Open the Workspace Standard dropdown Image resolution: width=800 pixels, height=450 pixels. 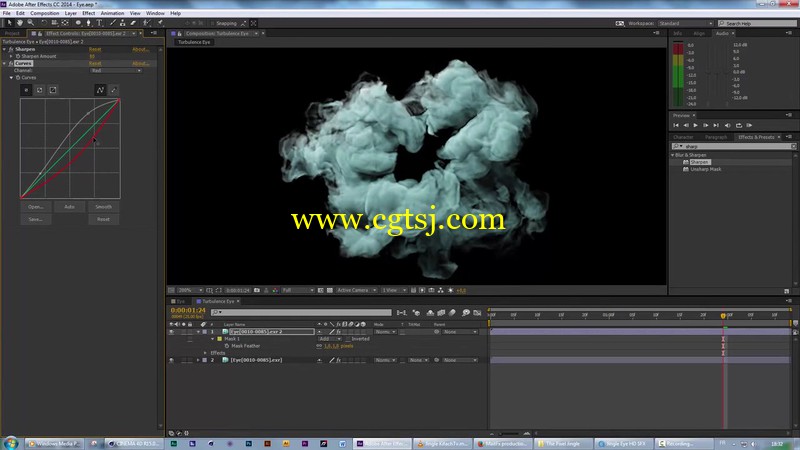685,23
